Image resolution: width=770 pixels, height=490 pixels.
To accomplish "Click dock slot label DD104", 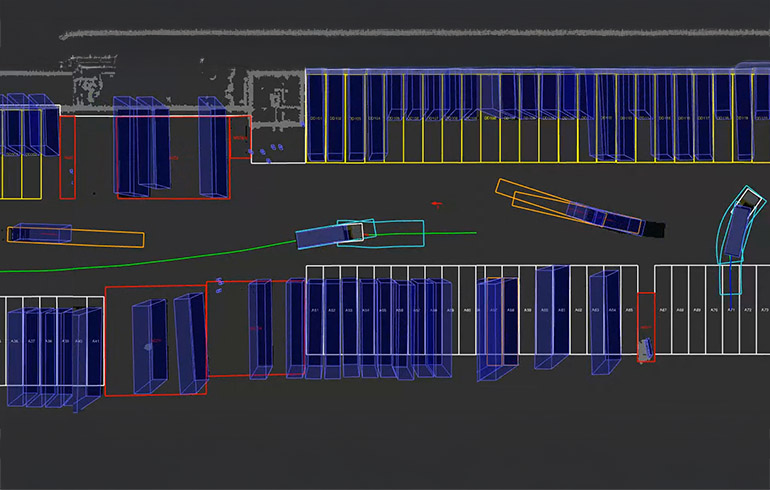I will (x=374, y=118).
